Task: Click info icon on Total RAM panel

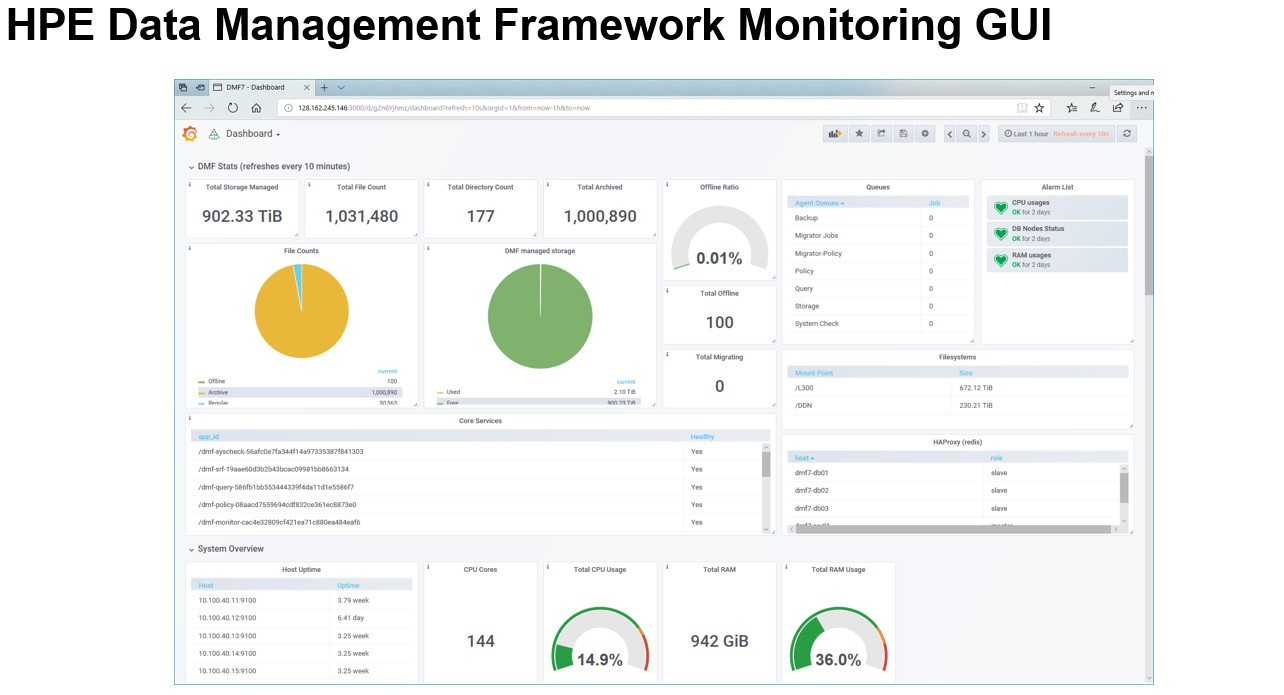Action: [667, 567]
